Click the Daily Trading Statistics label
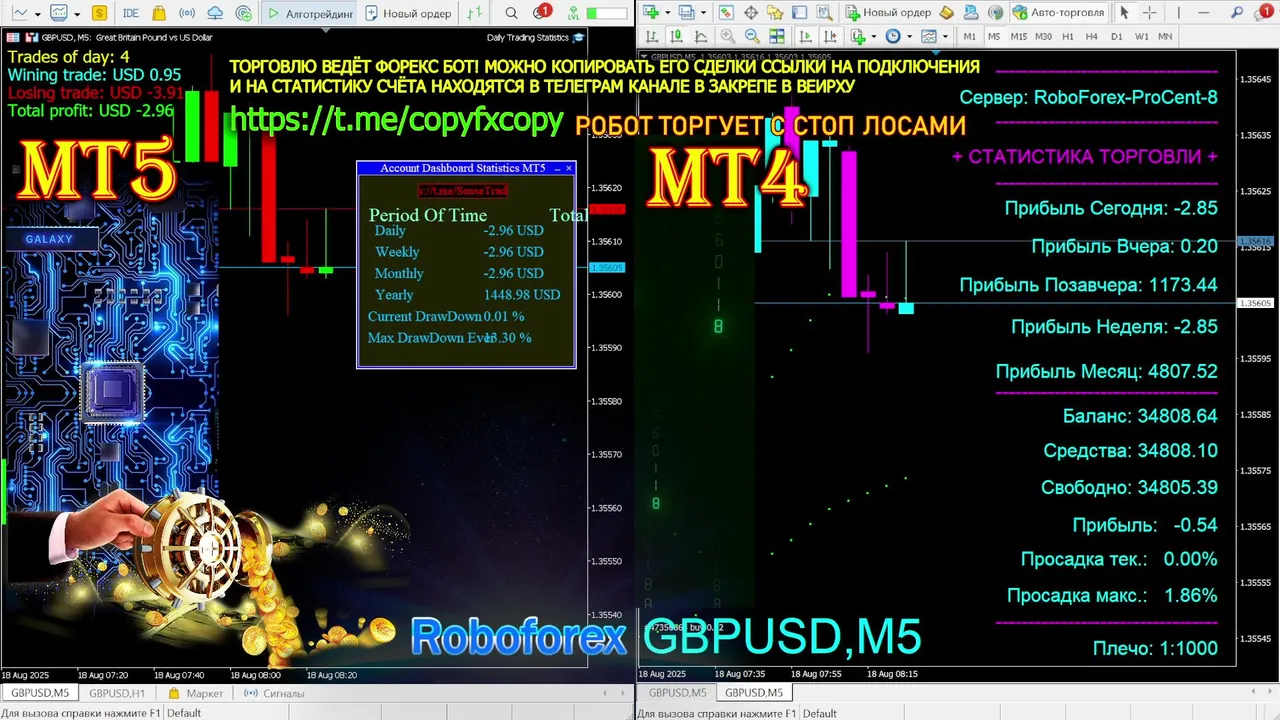Image resolution: width=1280 pixels, height=720 pixels. [527, 37]
